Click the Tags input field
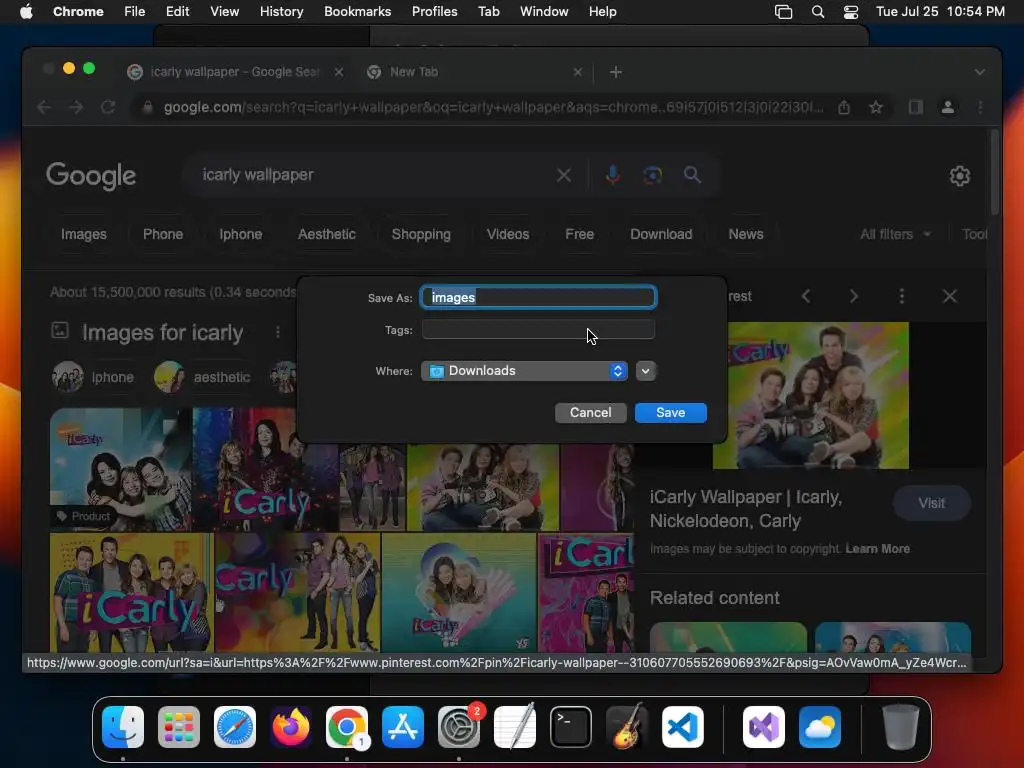1024x768 pixels. click(x=538, y=330)
